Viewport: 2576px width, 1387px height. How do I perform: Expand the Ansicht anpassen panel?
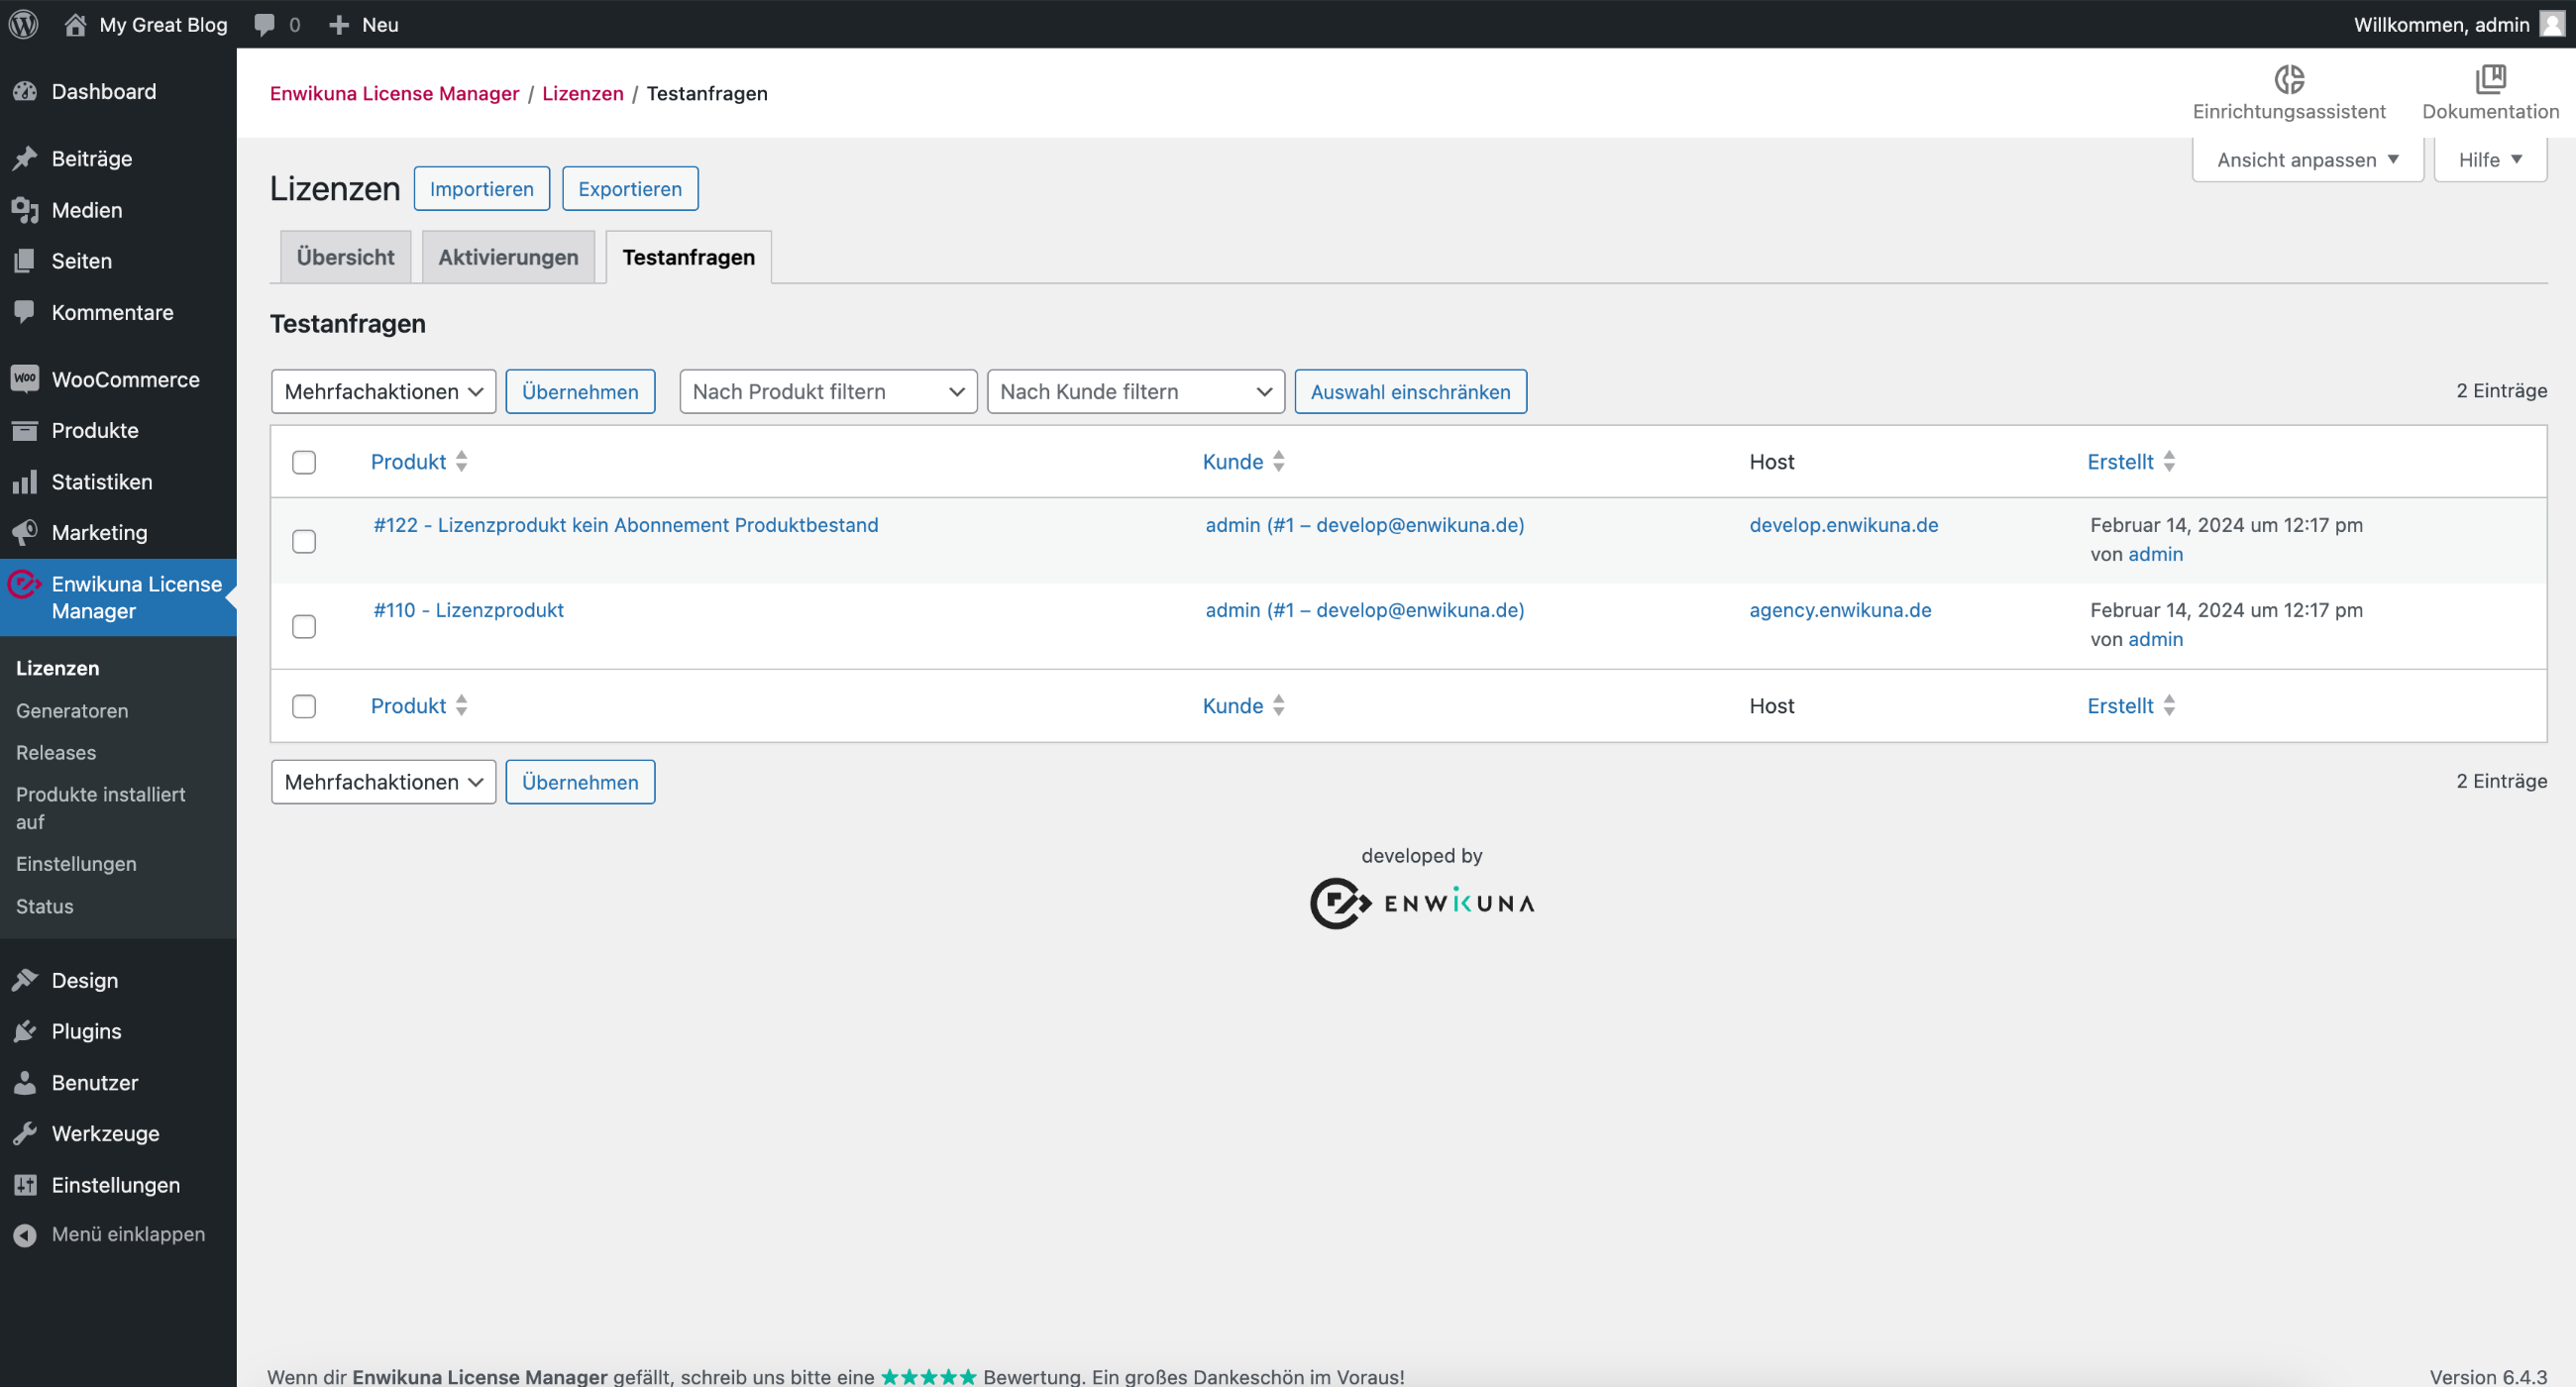2308,159
